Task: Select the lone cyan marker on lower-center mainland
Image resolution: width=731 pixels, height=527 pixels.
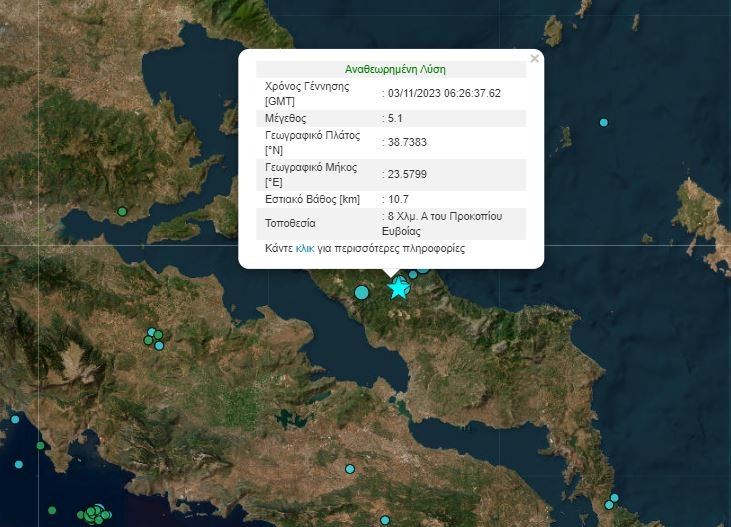Action: point(350,468)
